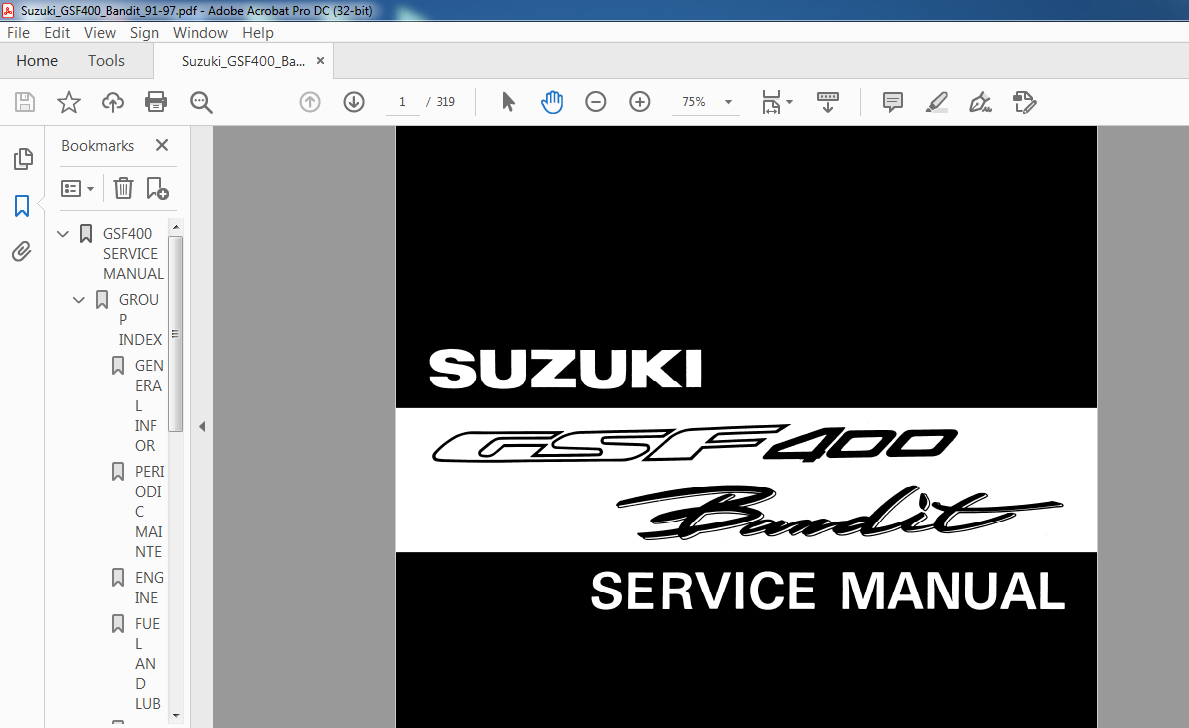Open PERIODIC MAINTE bookmark
The height and width of the screenshot is (728, 1189).
click(149, 511)
